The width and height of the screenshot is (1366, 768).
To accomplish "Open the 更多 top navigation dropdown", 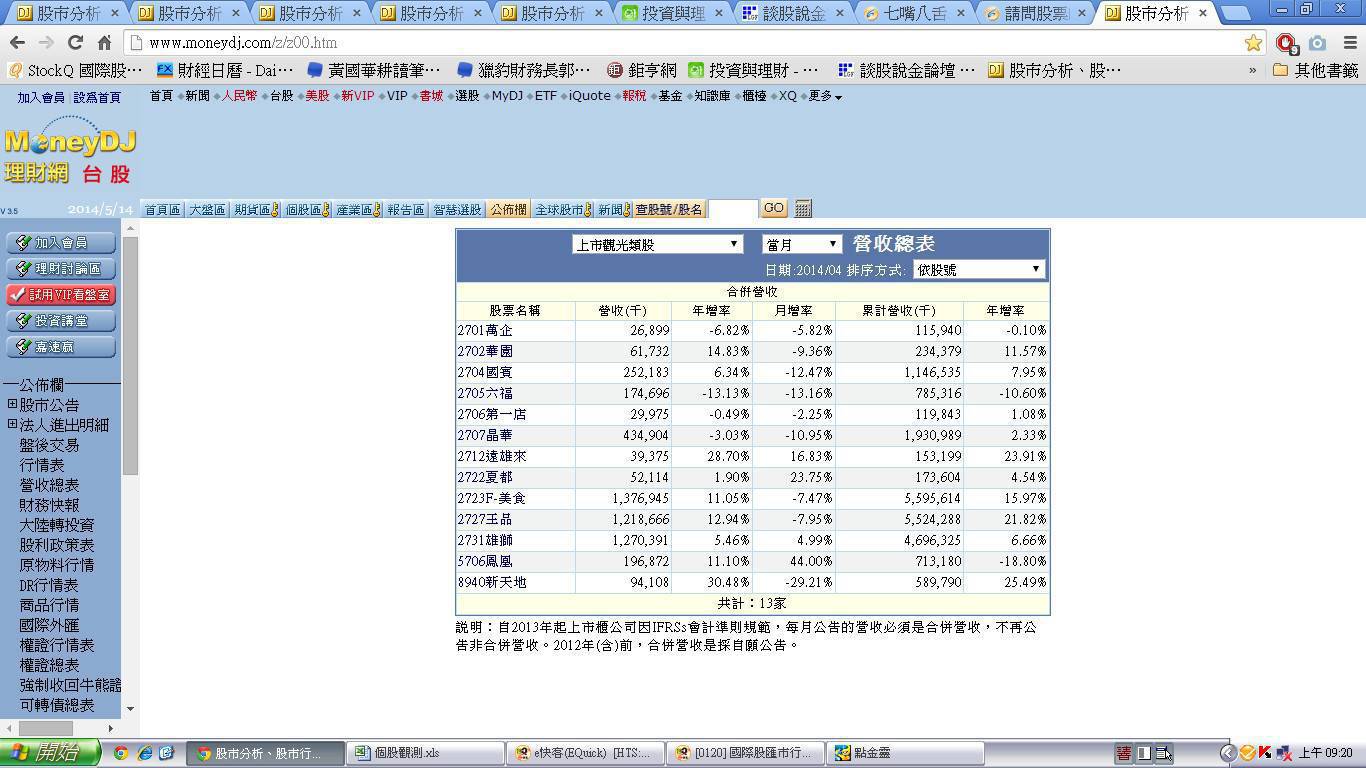I will click(825, 96).
